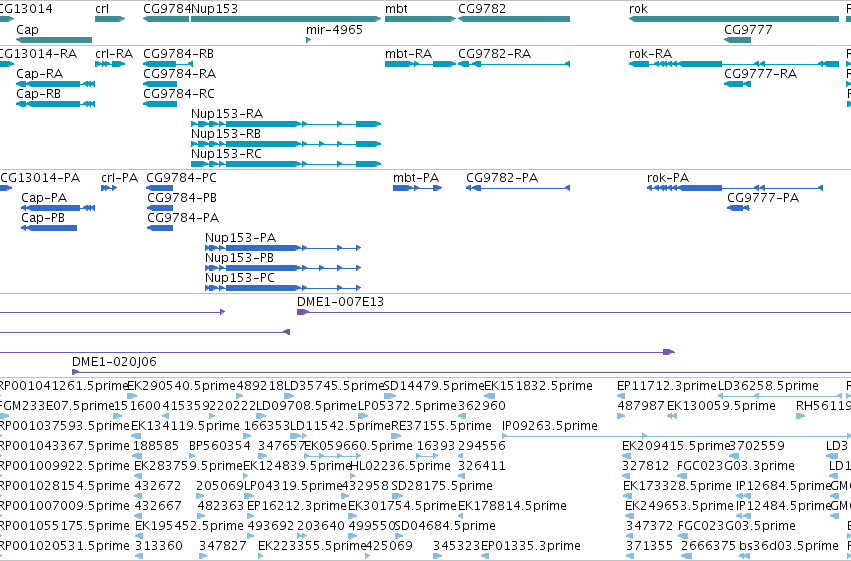Select EST FGC023G03.3prime
Image resolution: width=851 pixels, height=561 pixels.
[736, 466]
